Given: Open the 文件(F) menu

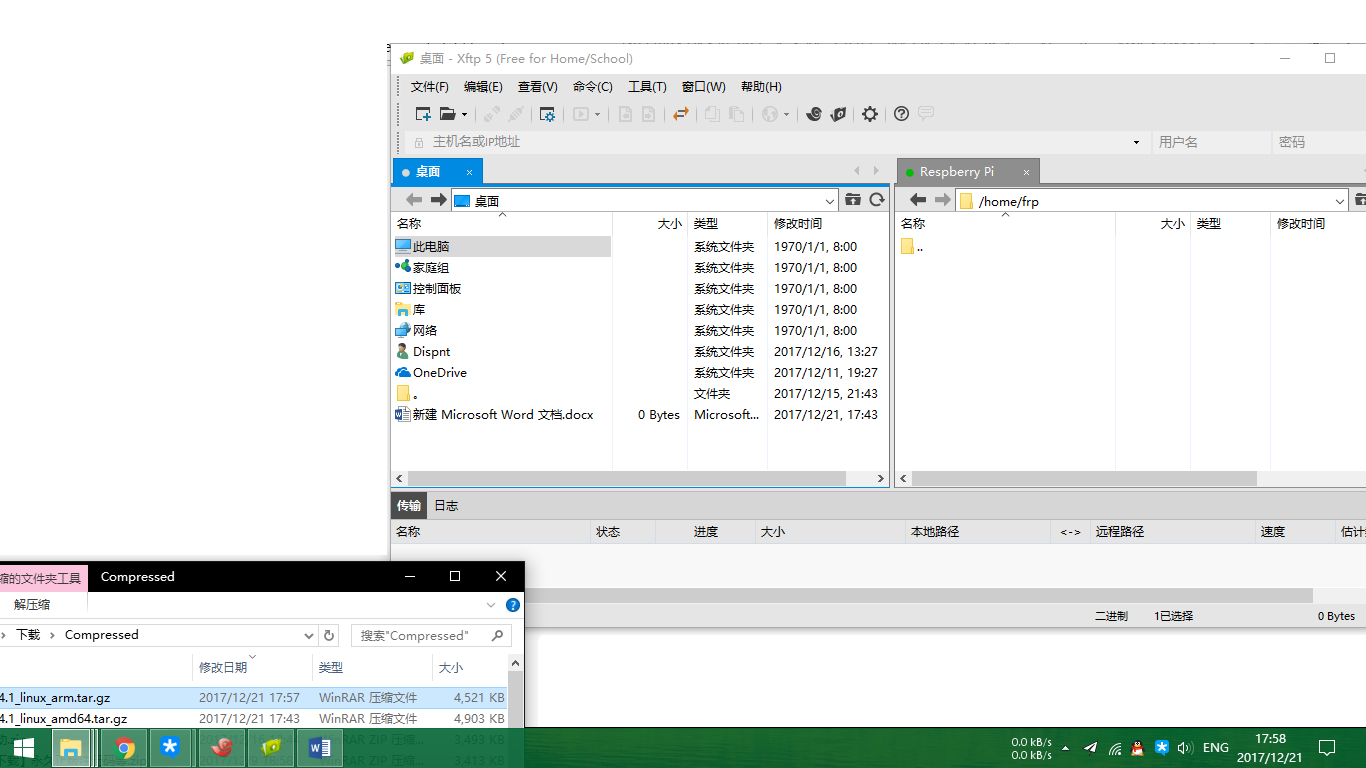Looking at the screenshot, I should click(430, 87).
